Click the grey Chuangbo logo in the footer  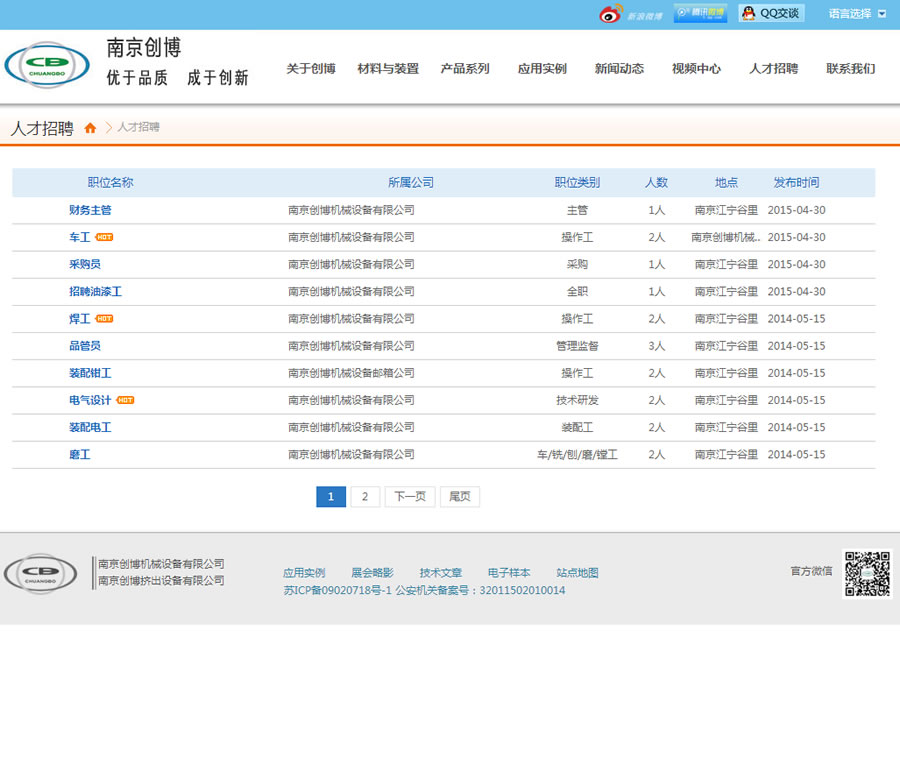[40, 573]
